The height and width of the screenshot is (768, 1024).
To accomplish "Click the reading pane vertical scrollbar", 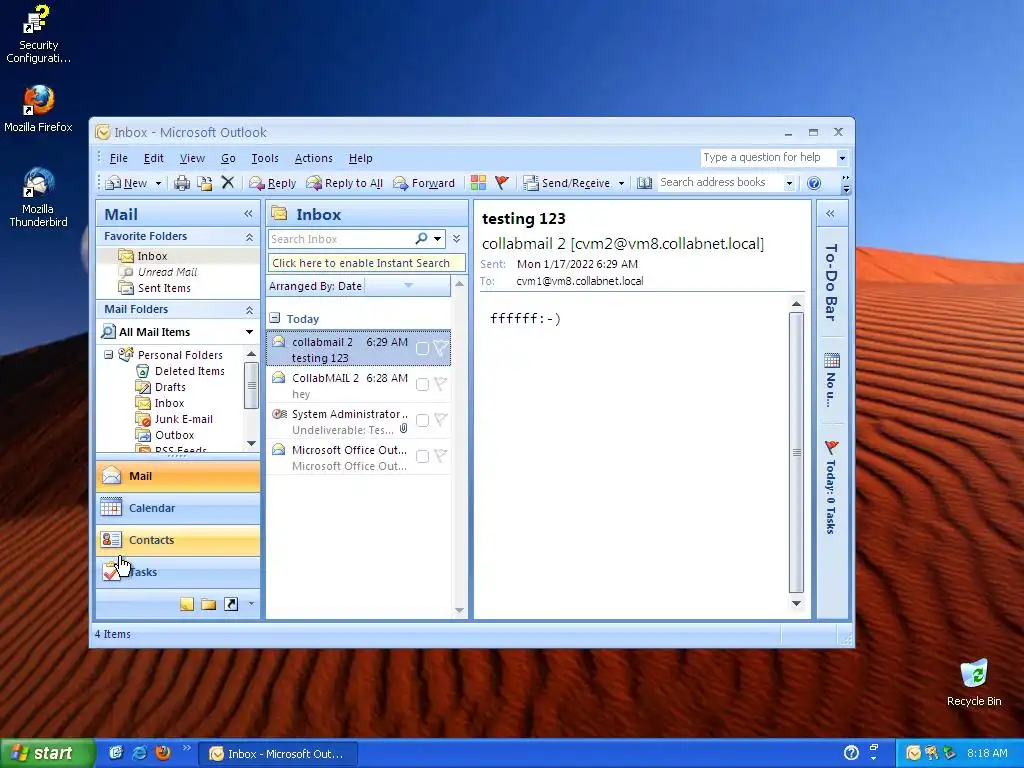I will click(x=796, y=452).
